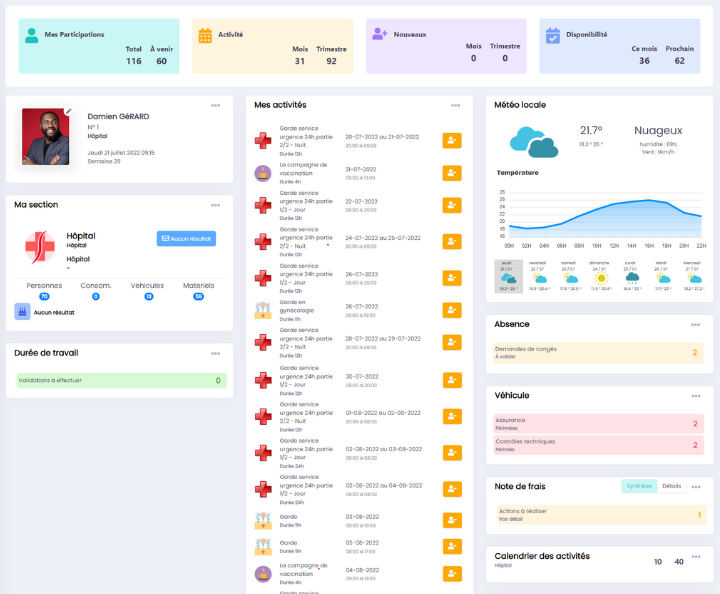The image size is (720, 594).
Task: Click the Activité calendar icon
Action: click(205, 35)
